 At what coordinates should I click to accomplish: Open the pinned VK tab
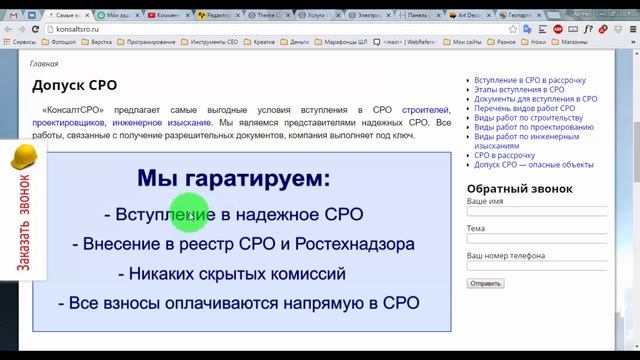click(31, 16)
